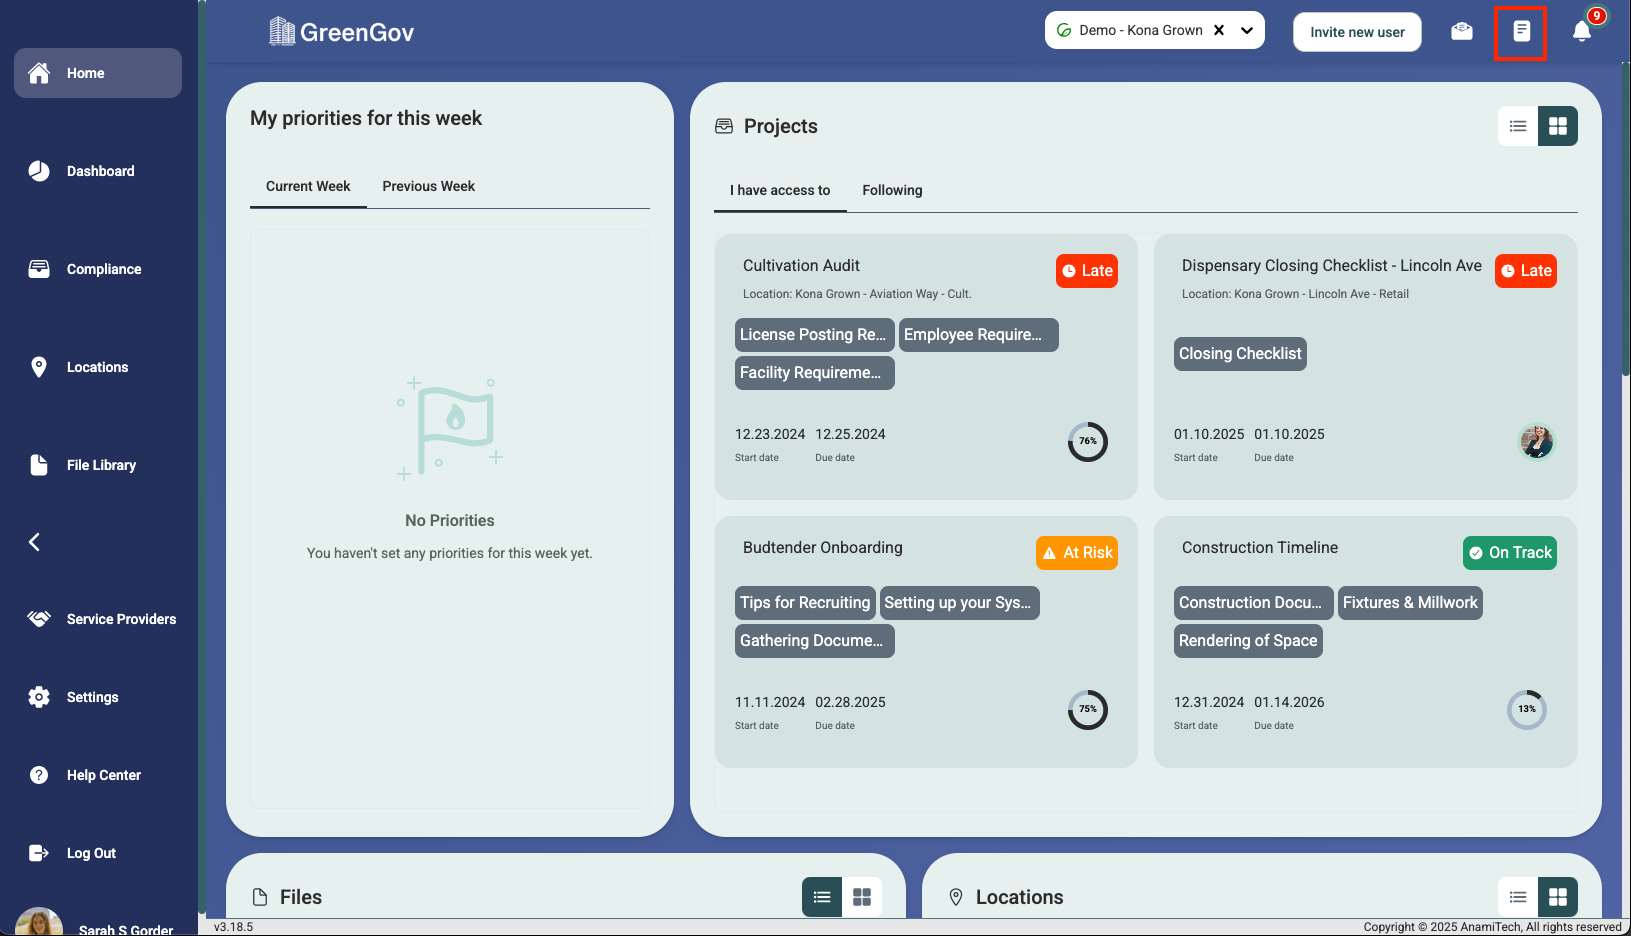Click Invite new user button
Screen dimensions: 1631x936
(x=1357, y=32)
